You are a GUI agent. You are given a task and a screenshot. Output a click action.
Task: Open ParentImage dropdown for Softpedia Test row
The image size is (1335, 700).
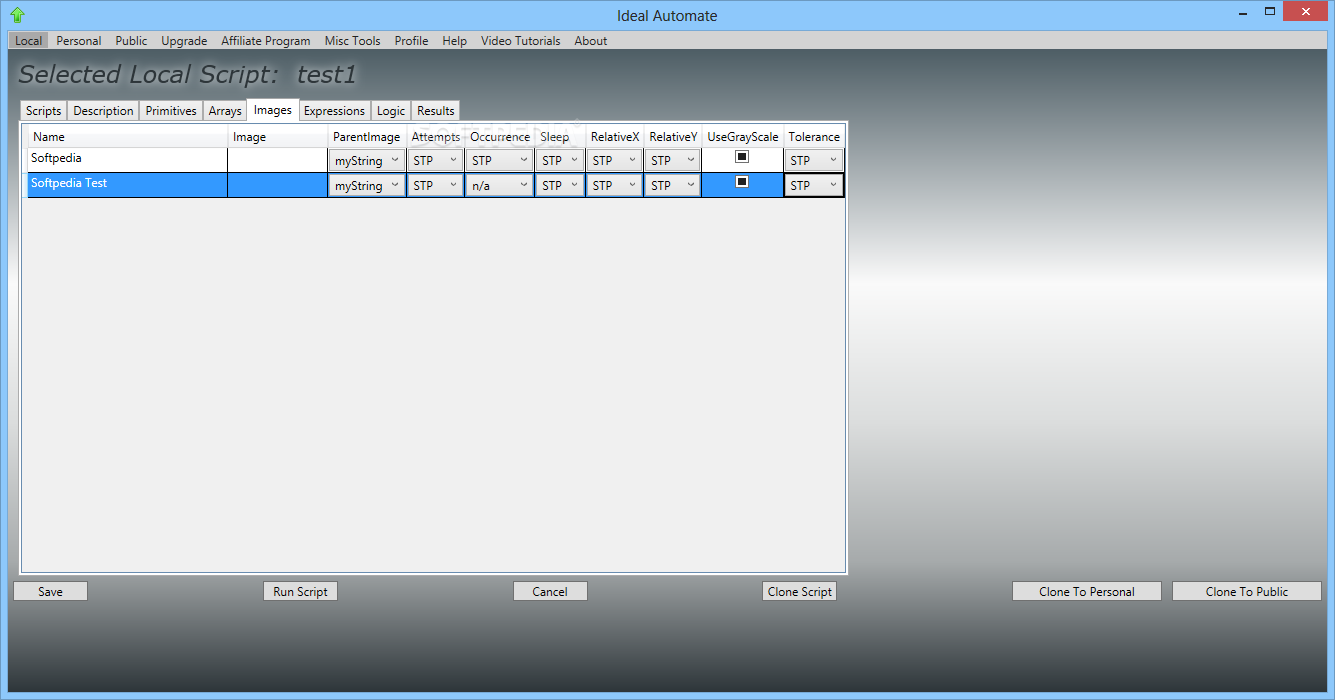(367, 185)
